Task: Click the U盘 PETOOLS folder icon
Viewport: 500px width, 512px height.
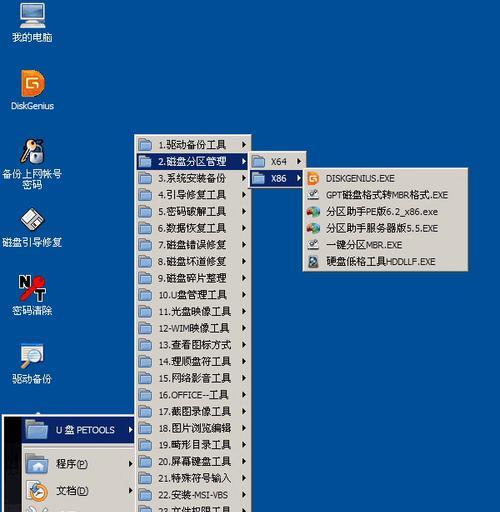Action: coord(37,430)
